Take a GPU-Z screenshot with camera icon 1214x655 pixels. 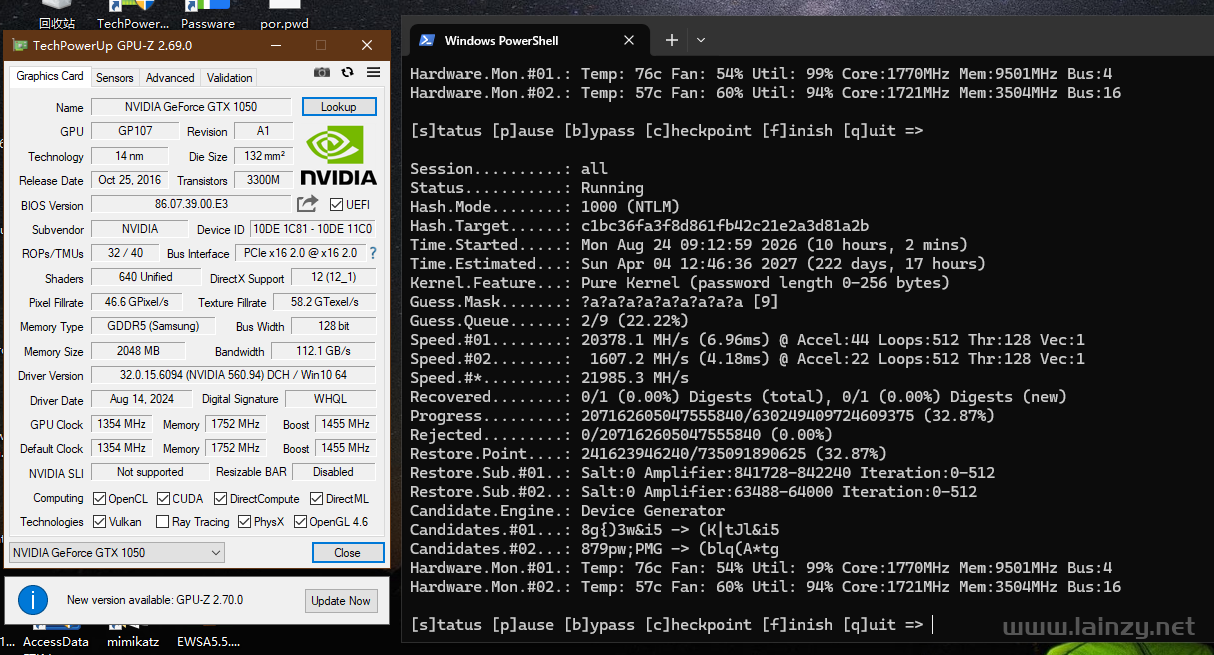click(x=322, y=72)
